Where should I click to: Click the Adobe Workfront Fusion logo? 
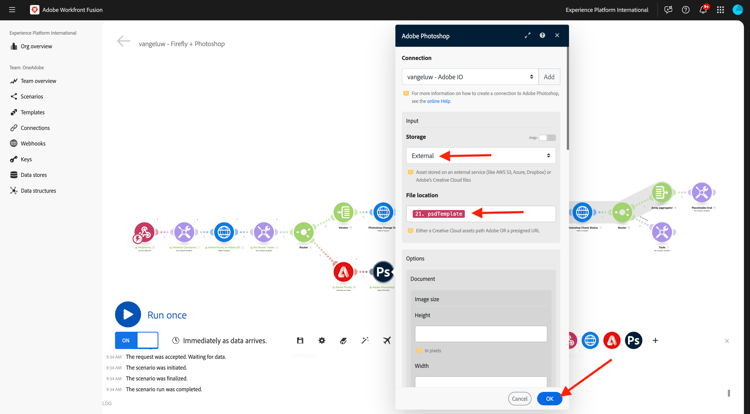(34, 10)
